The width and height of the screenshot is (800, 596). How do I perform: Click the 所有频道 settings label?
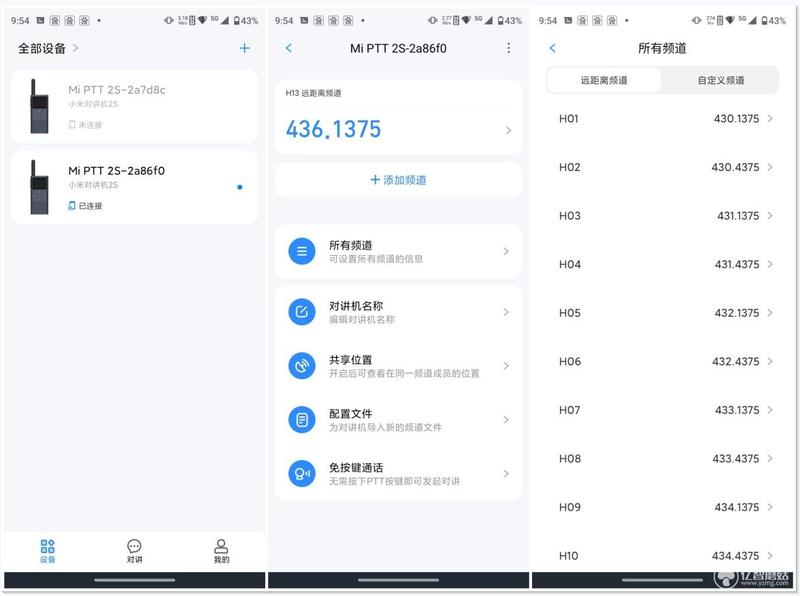coord(351,245)
